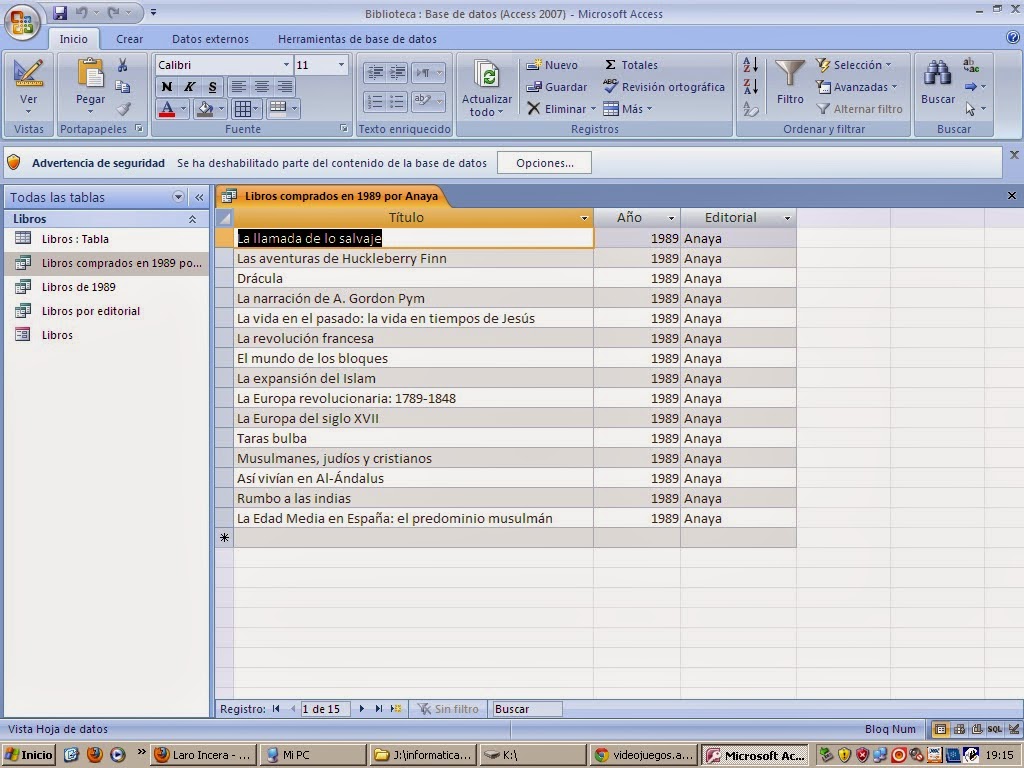This screenshot has height=768, width=1024.
Task: Close the security warning bar
Action: pos(1014,155)
